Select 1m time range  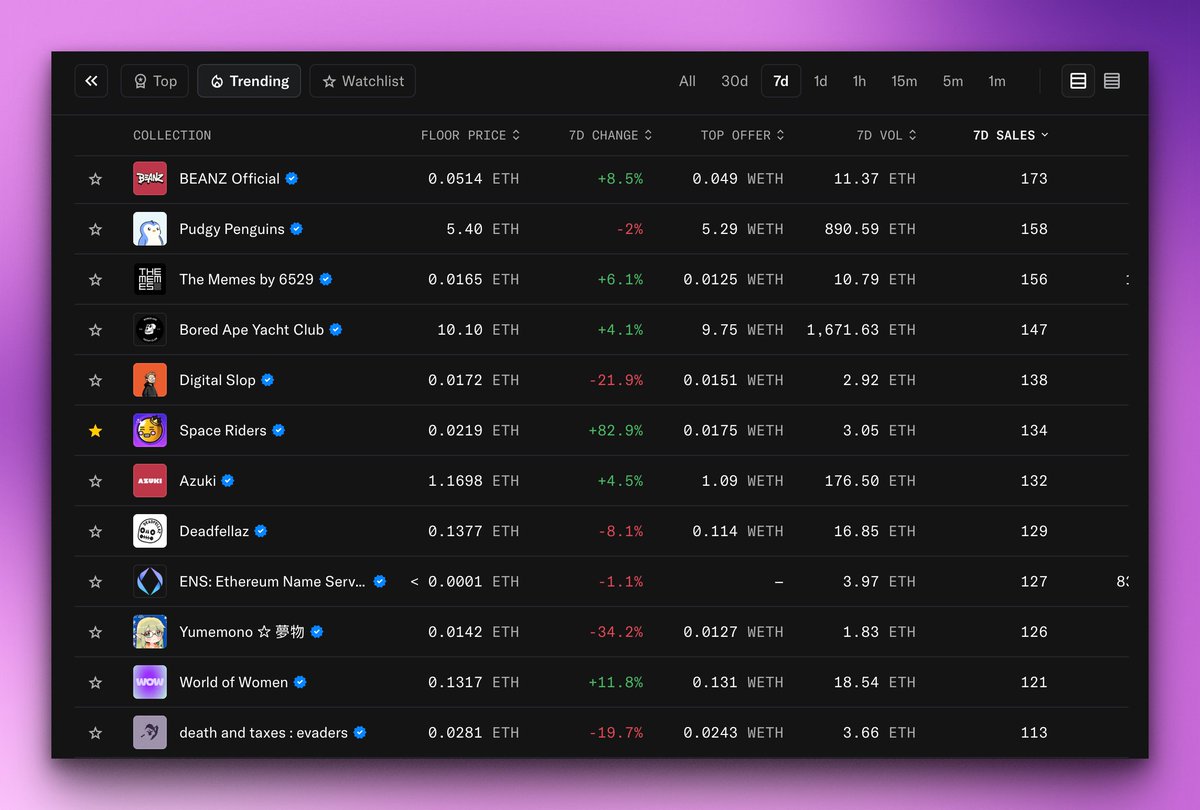coord(996,81)
